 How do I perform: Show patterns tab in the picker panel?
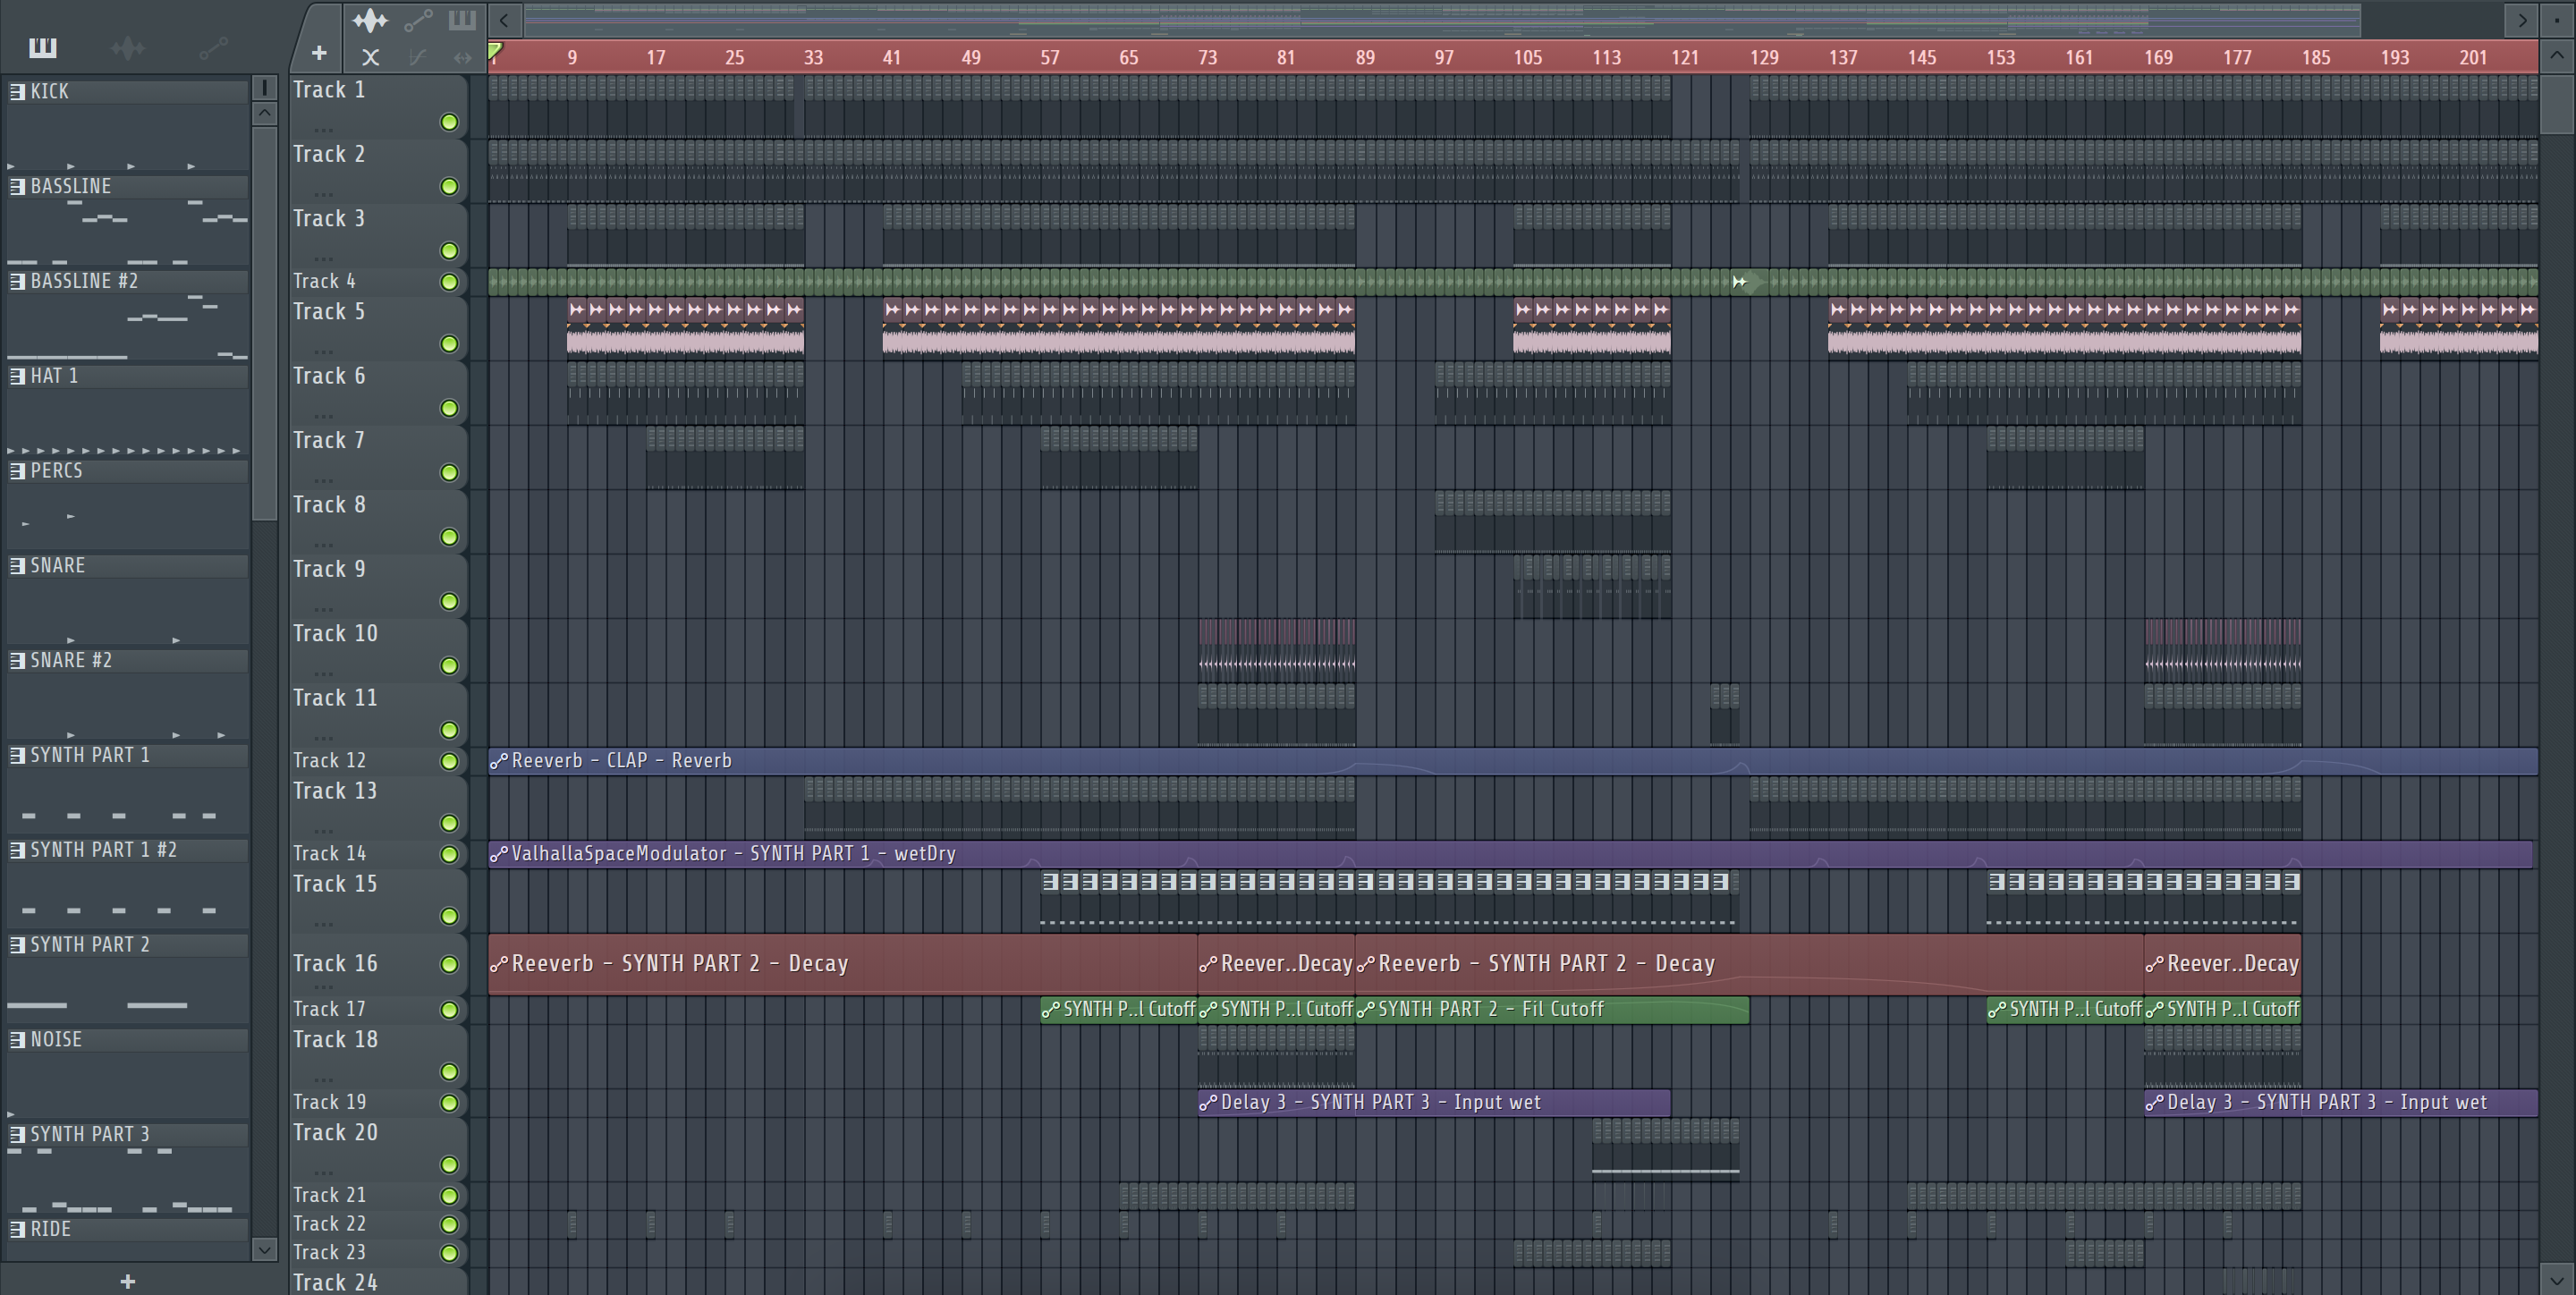(x=43, y=47)
